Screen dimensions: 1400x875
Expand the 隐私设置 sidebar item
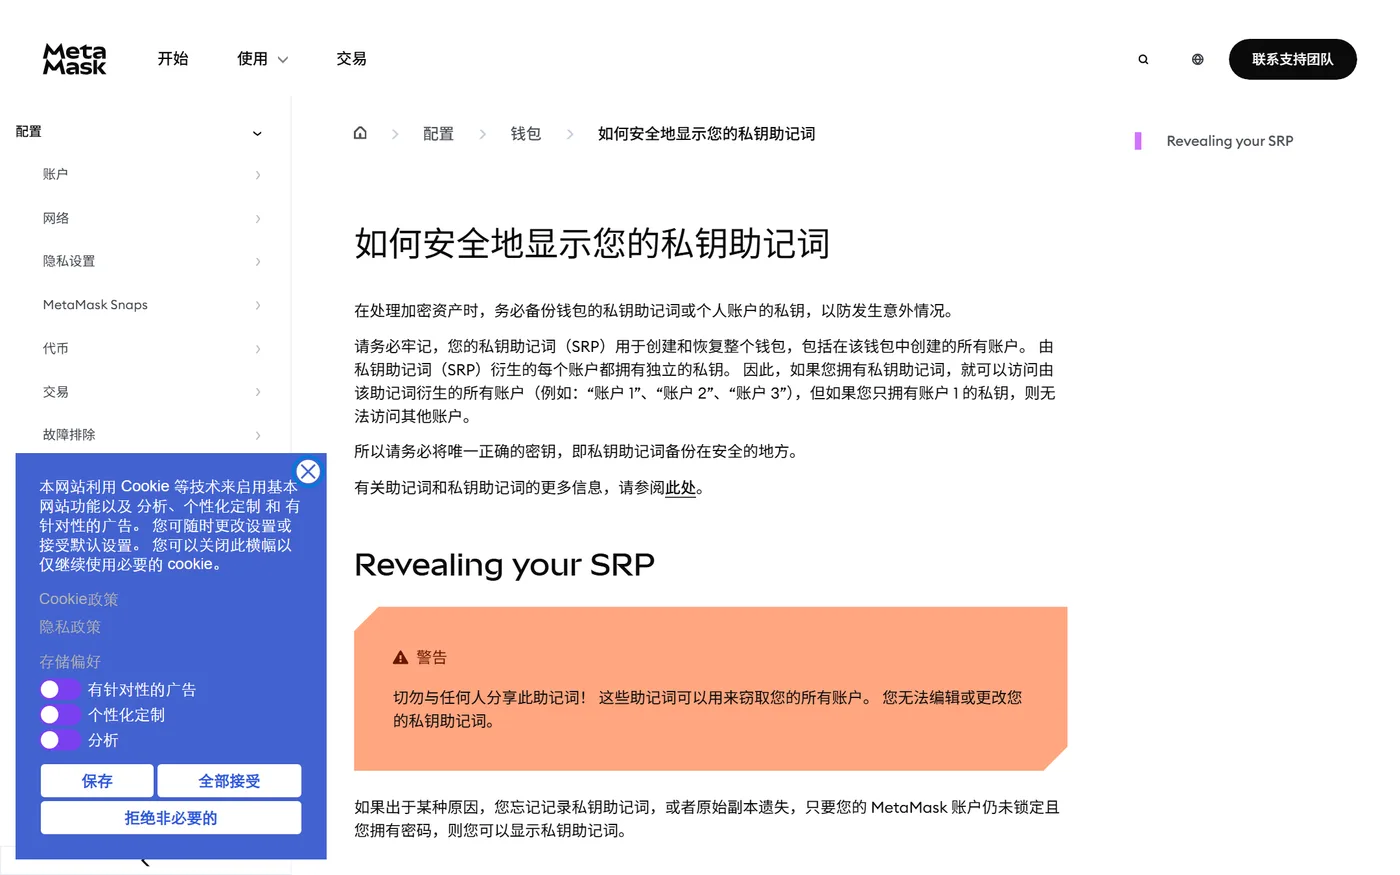(151, 261)
